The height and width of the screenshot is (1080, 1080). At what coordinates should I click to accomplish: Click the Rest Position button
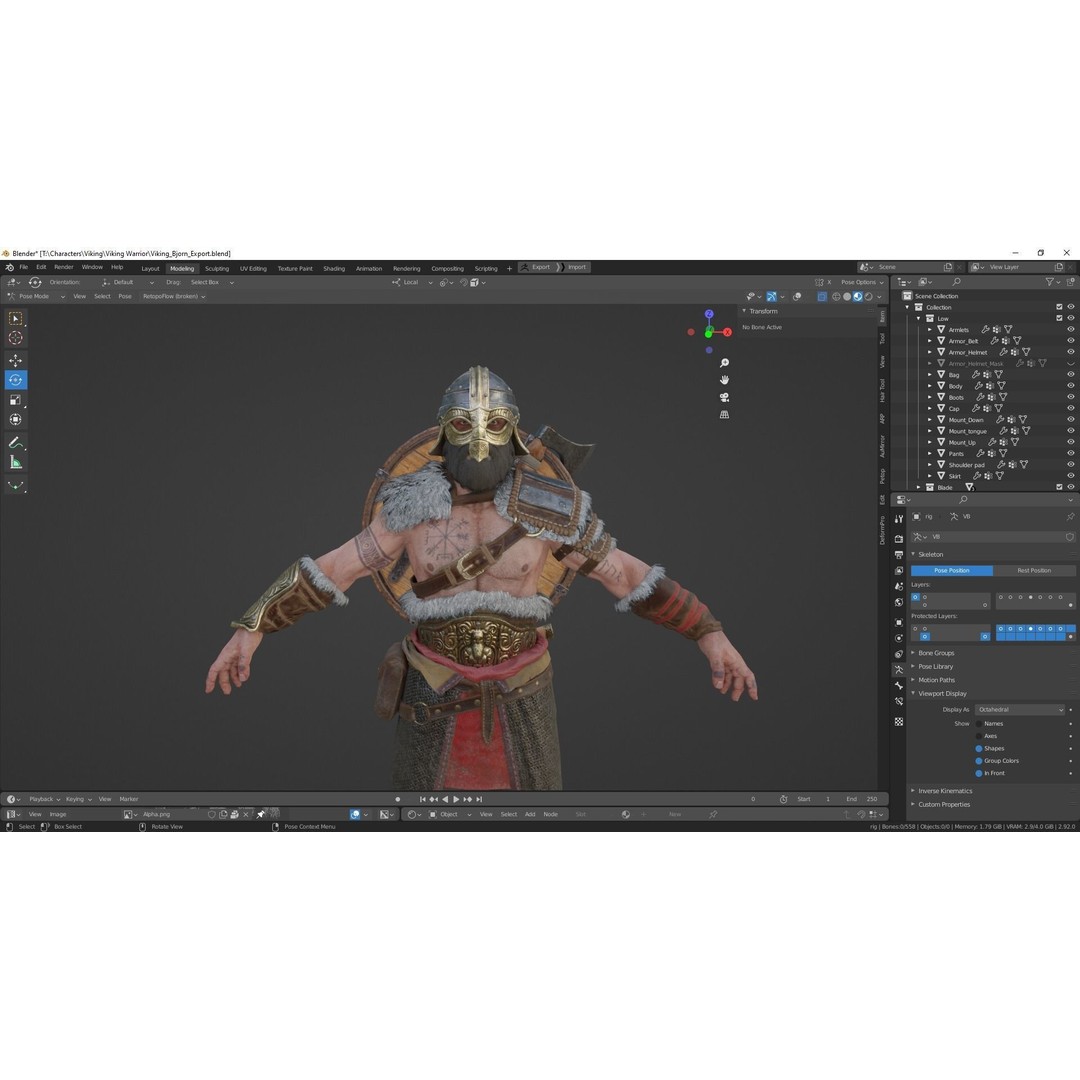point(1034,570)
